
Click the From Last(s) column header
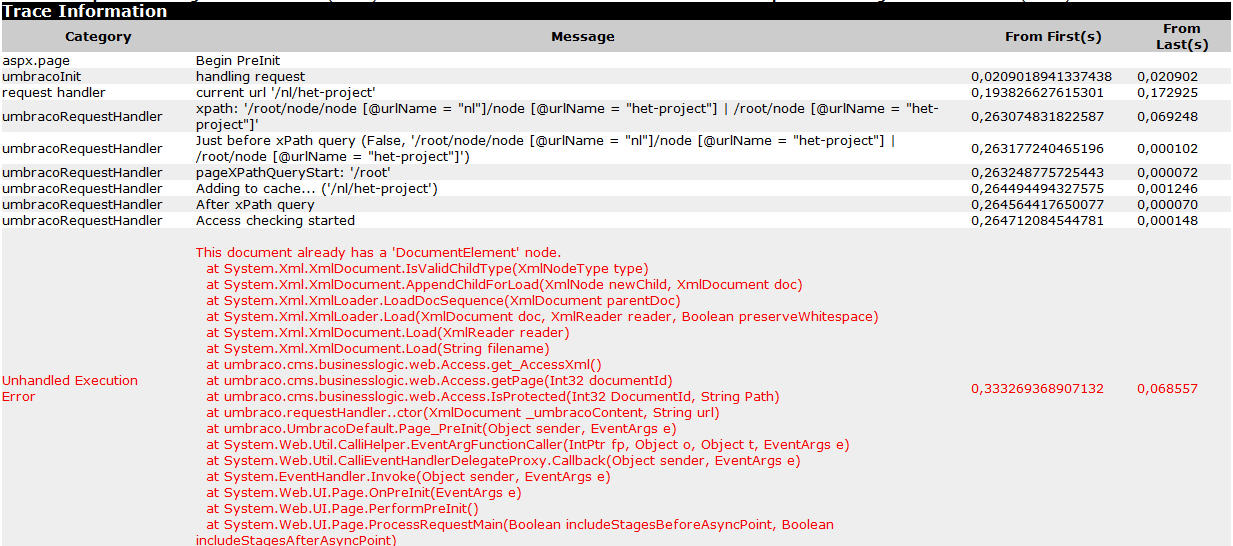click(1181, 36)
